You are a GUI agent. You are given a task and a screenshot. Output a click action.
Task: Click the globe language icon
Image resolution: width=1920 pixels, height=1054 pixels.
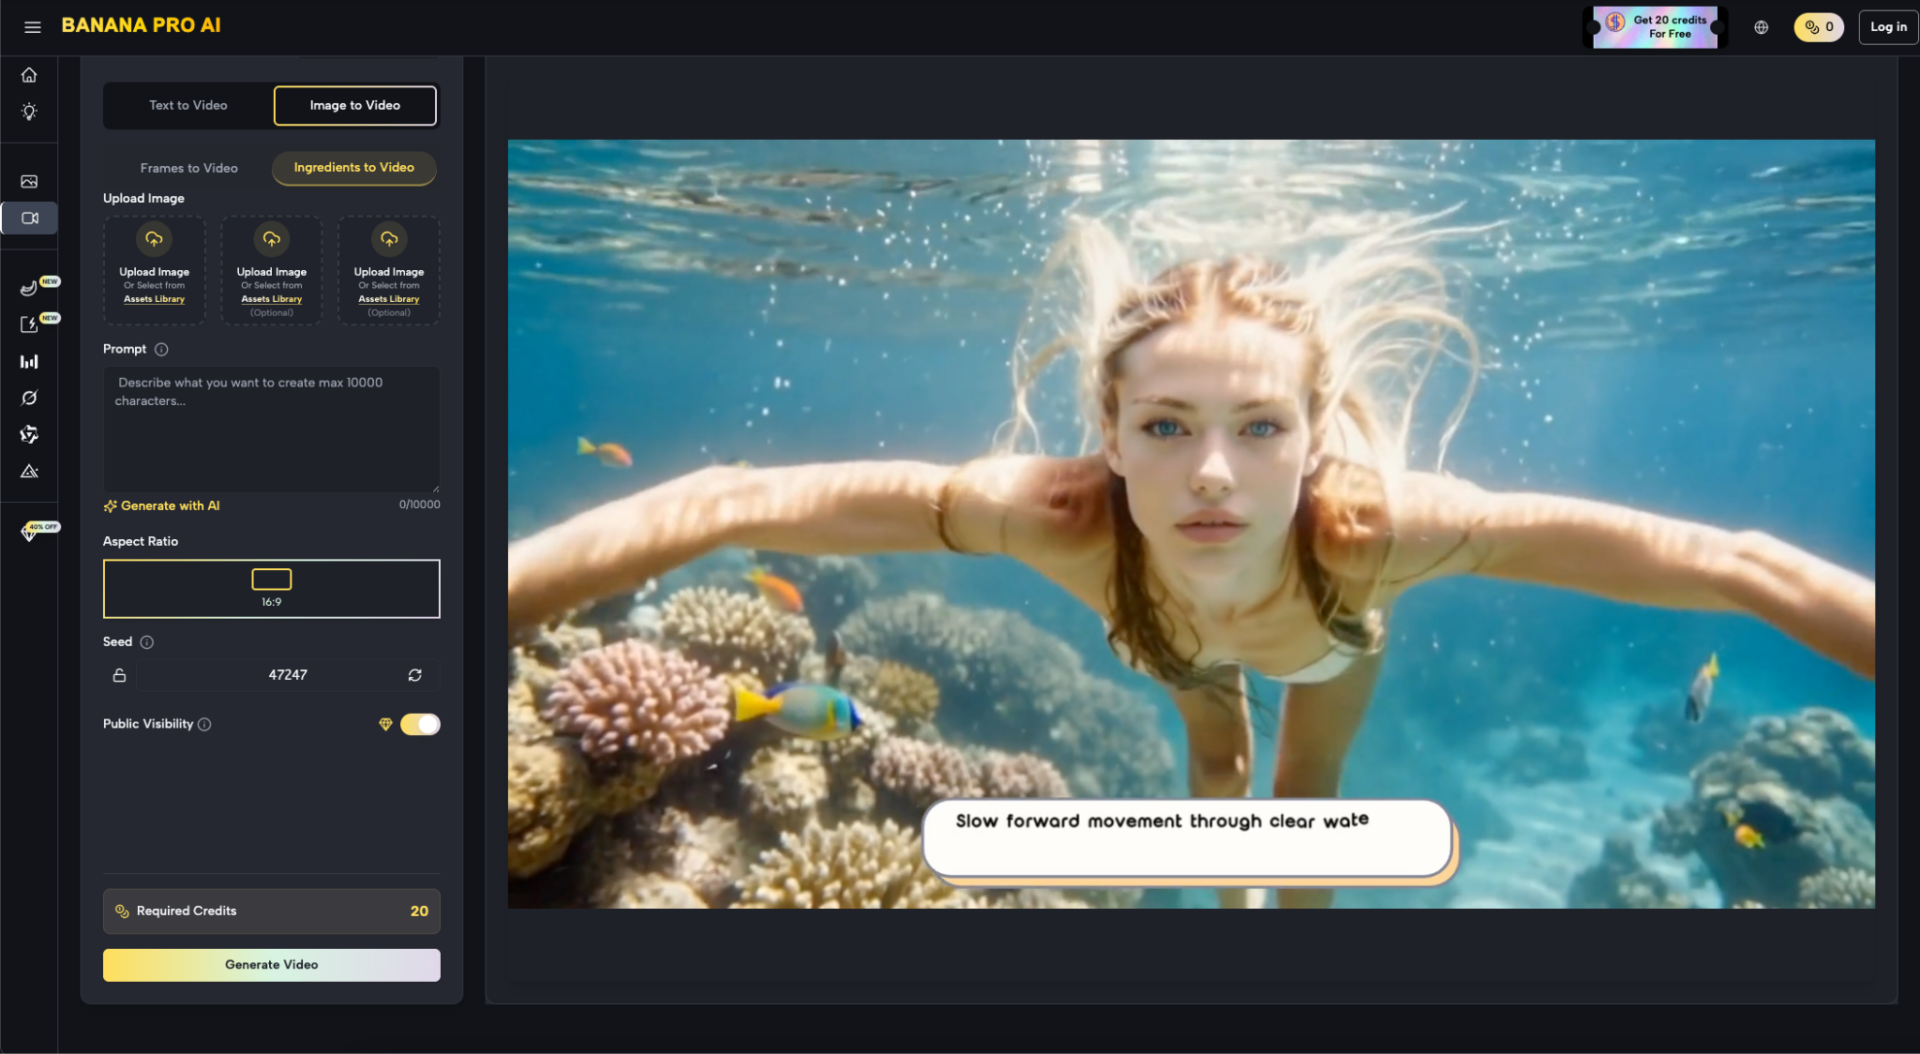[1761, 27]
